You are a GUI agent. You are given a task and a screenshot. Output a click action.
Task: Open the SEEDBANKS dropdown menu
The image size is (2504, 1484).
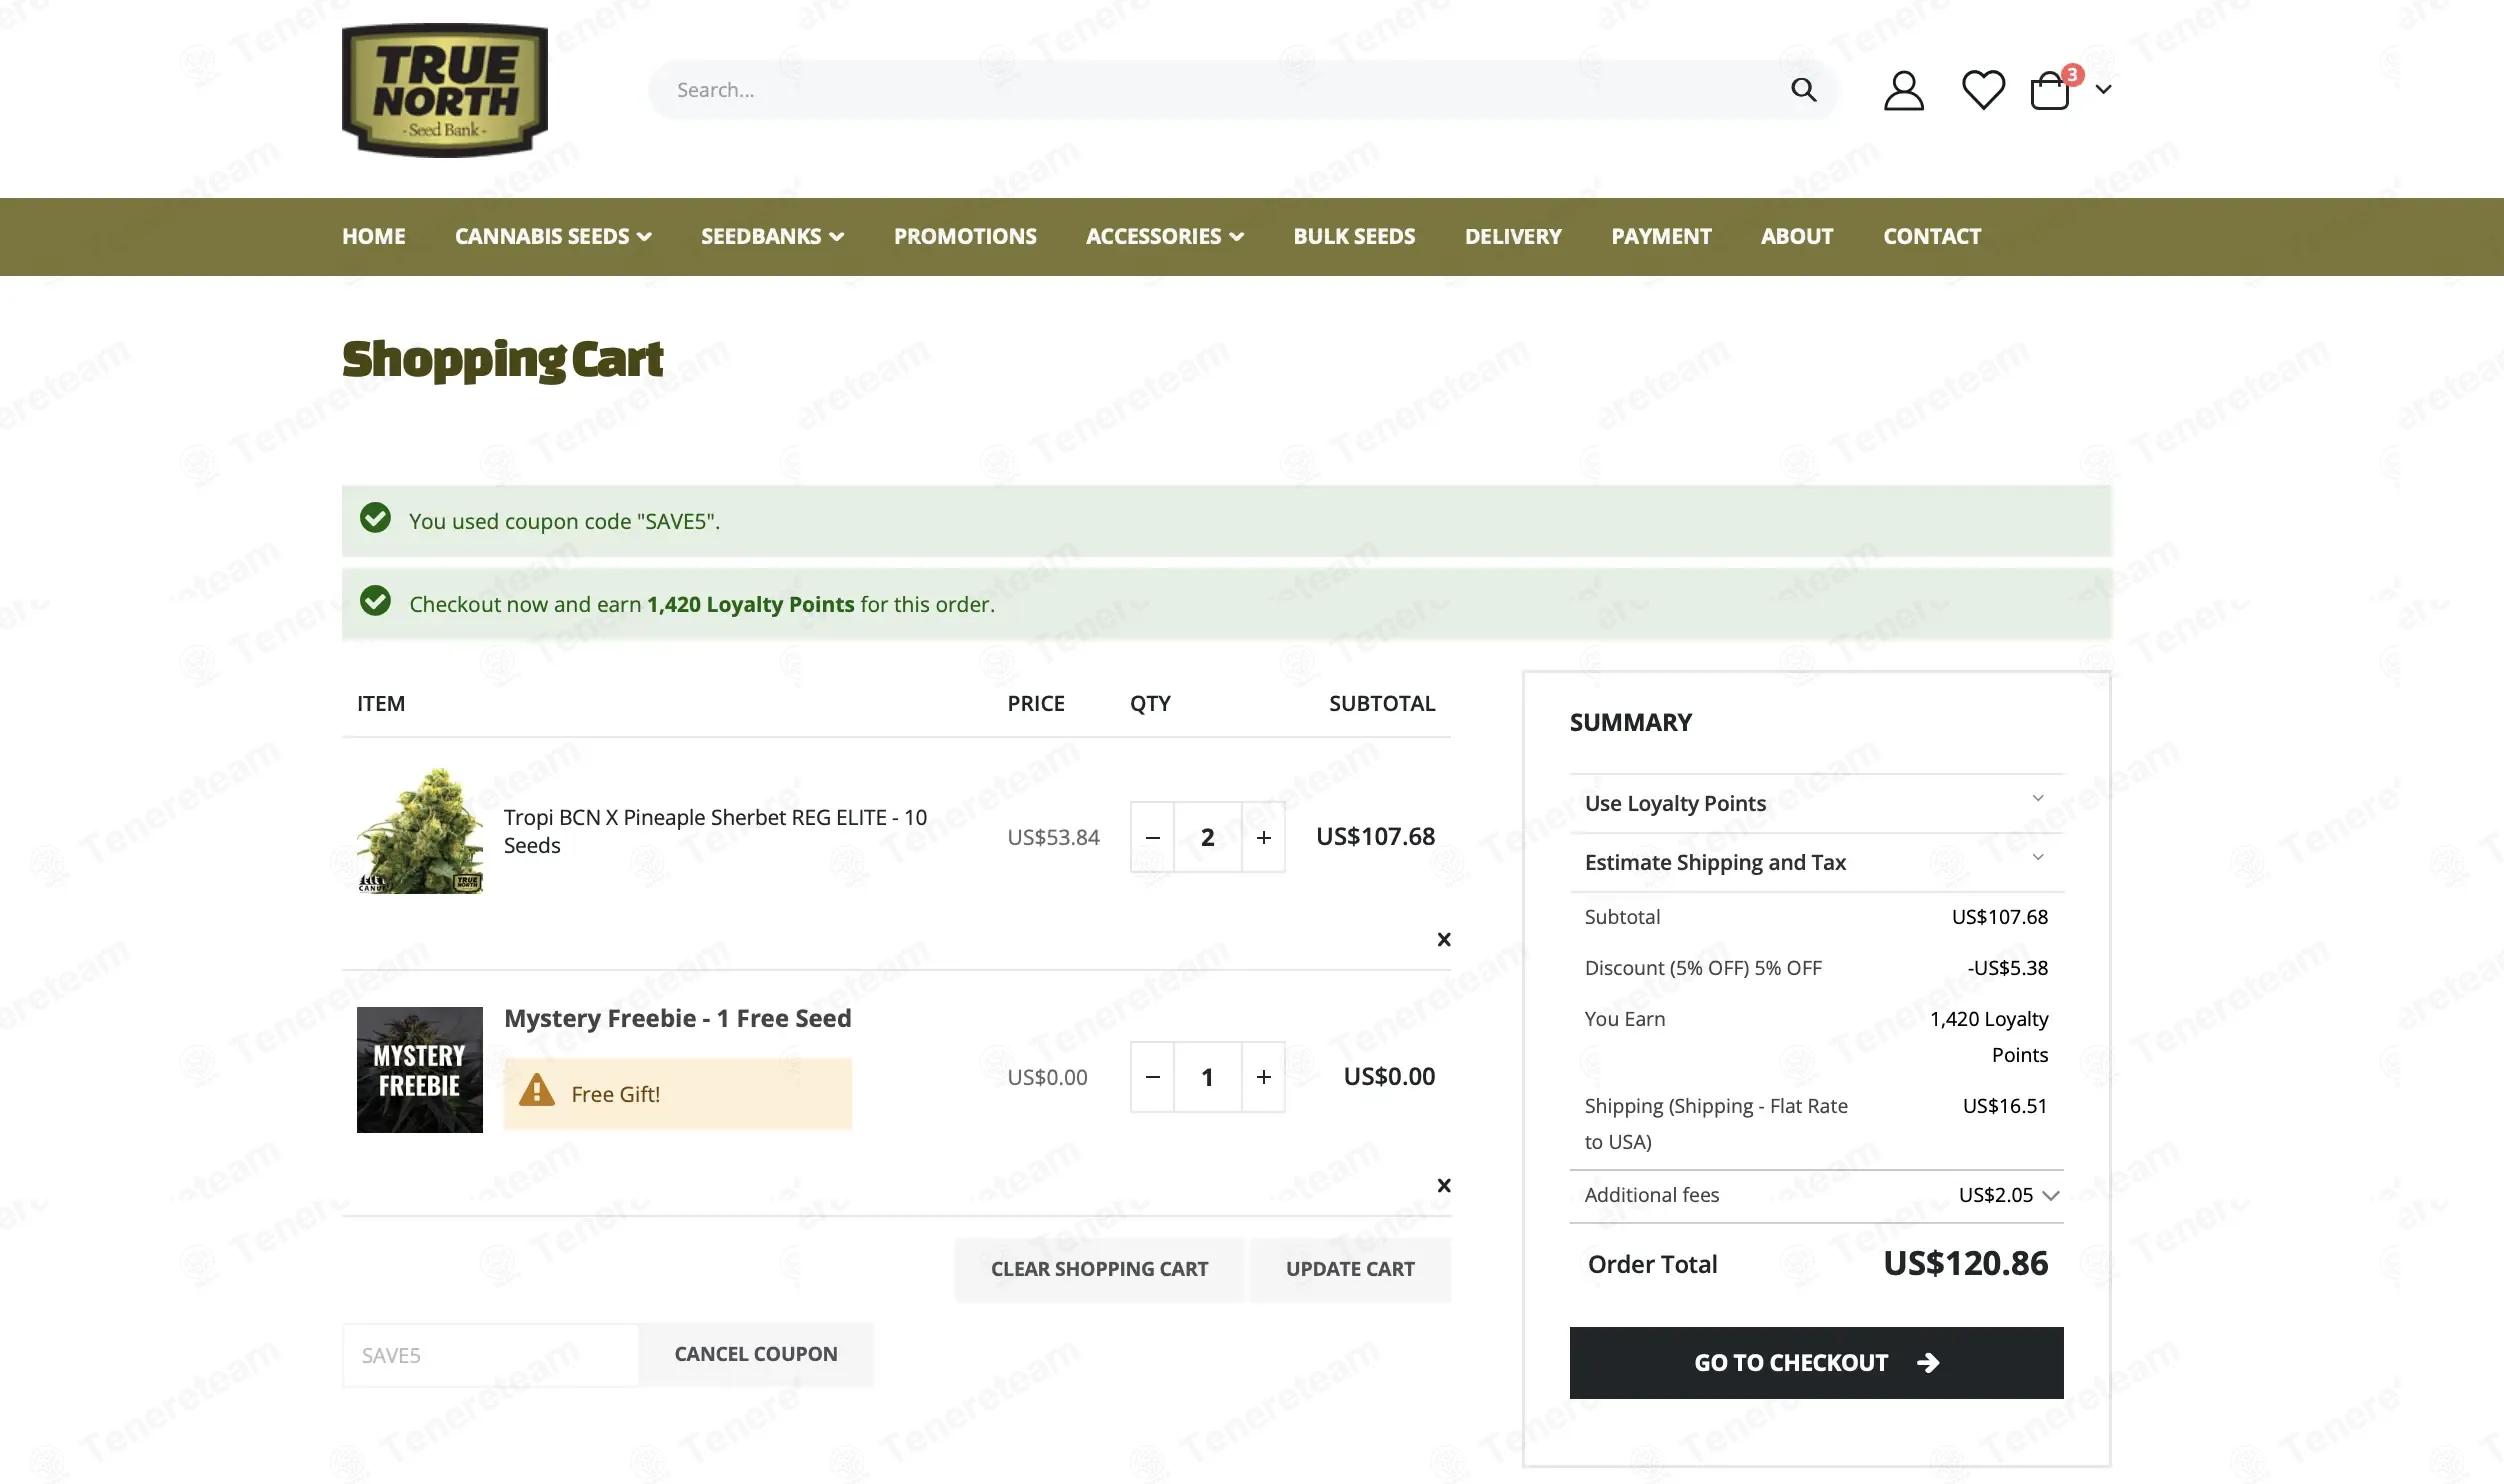(x=772, y=236)
